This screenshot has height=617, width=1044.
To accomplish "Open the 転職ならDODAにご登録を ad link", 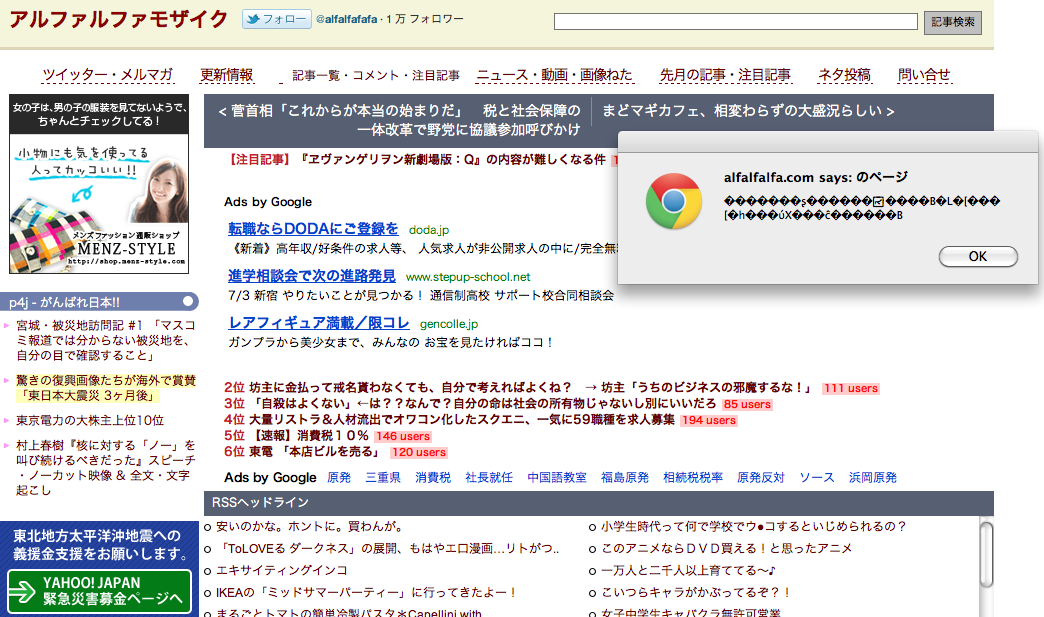I will 313,229.
